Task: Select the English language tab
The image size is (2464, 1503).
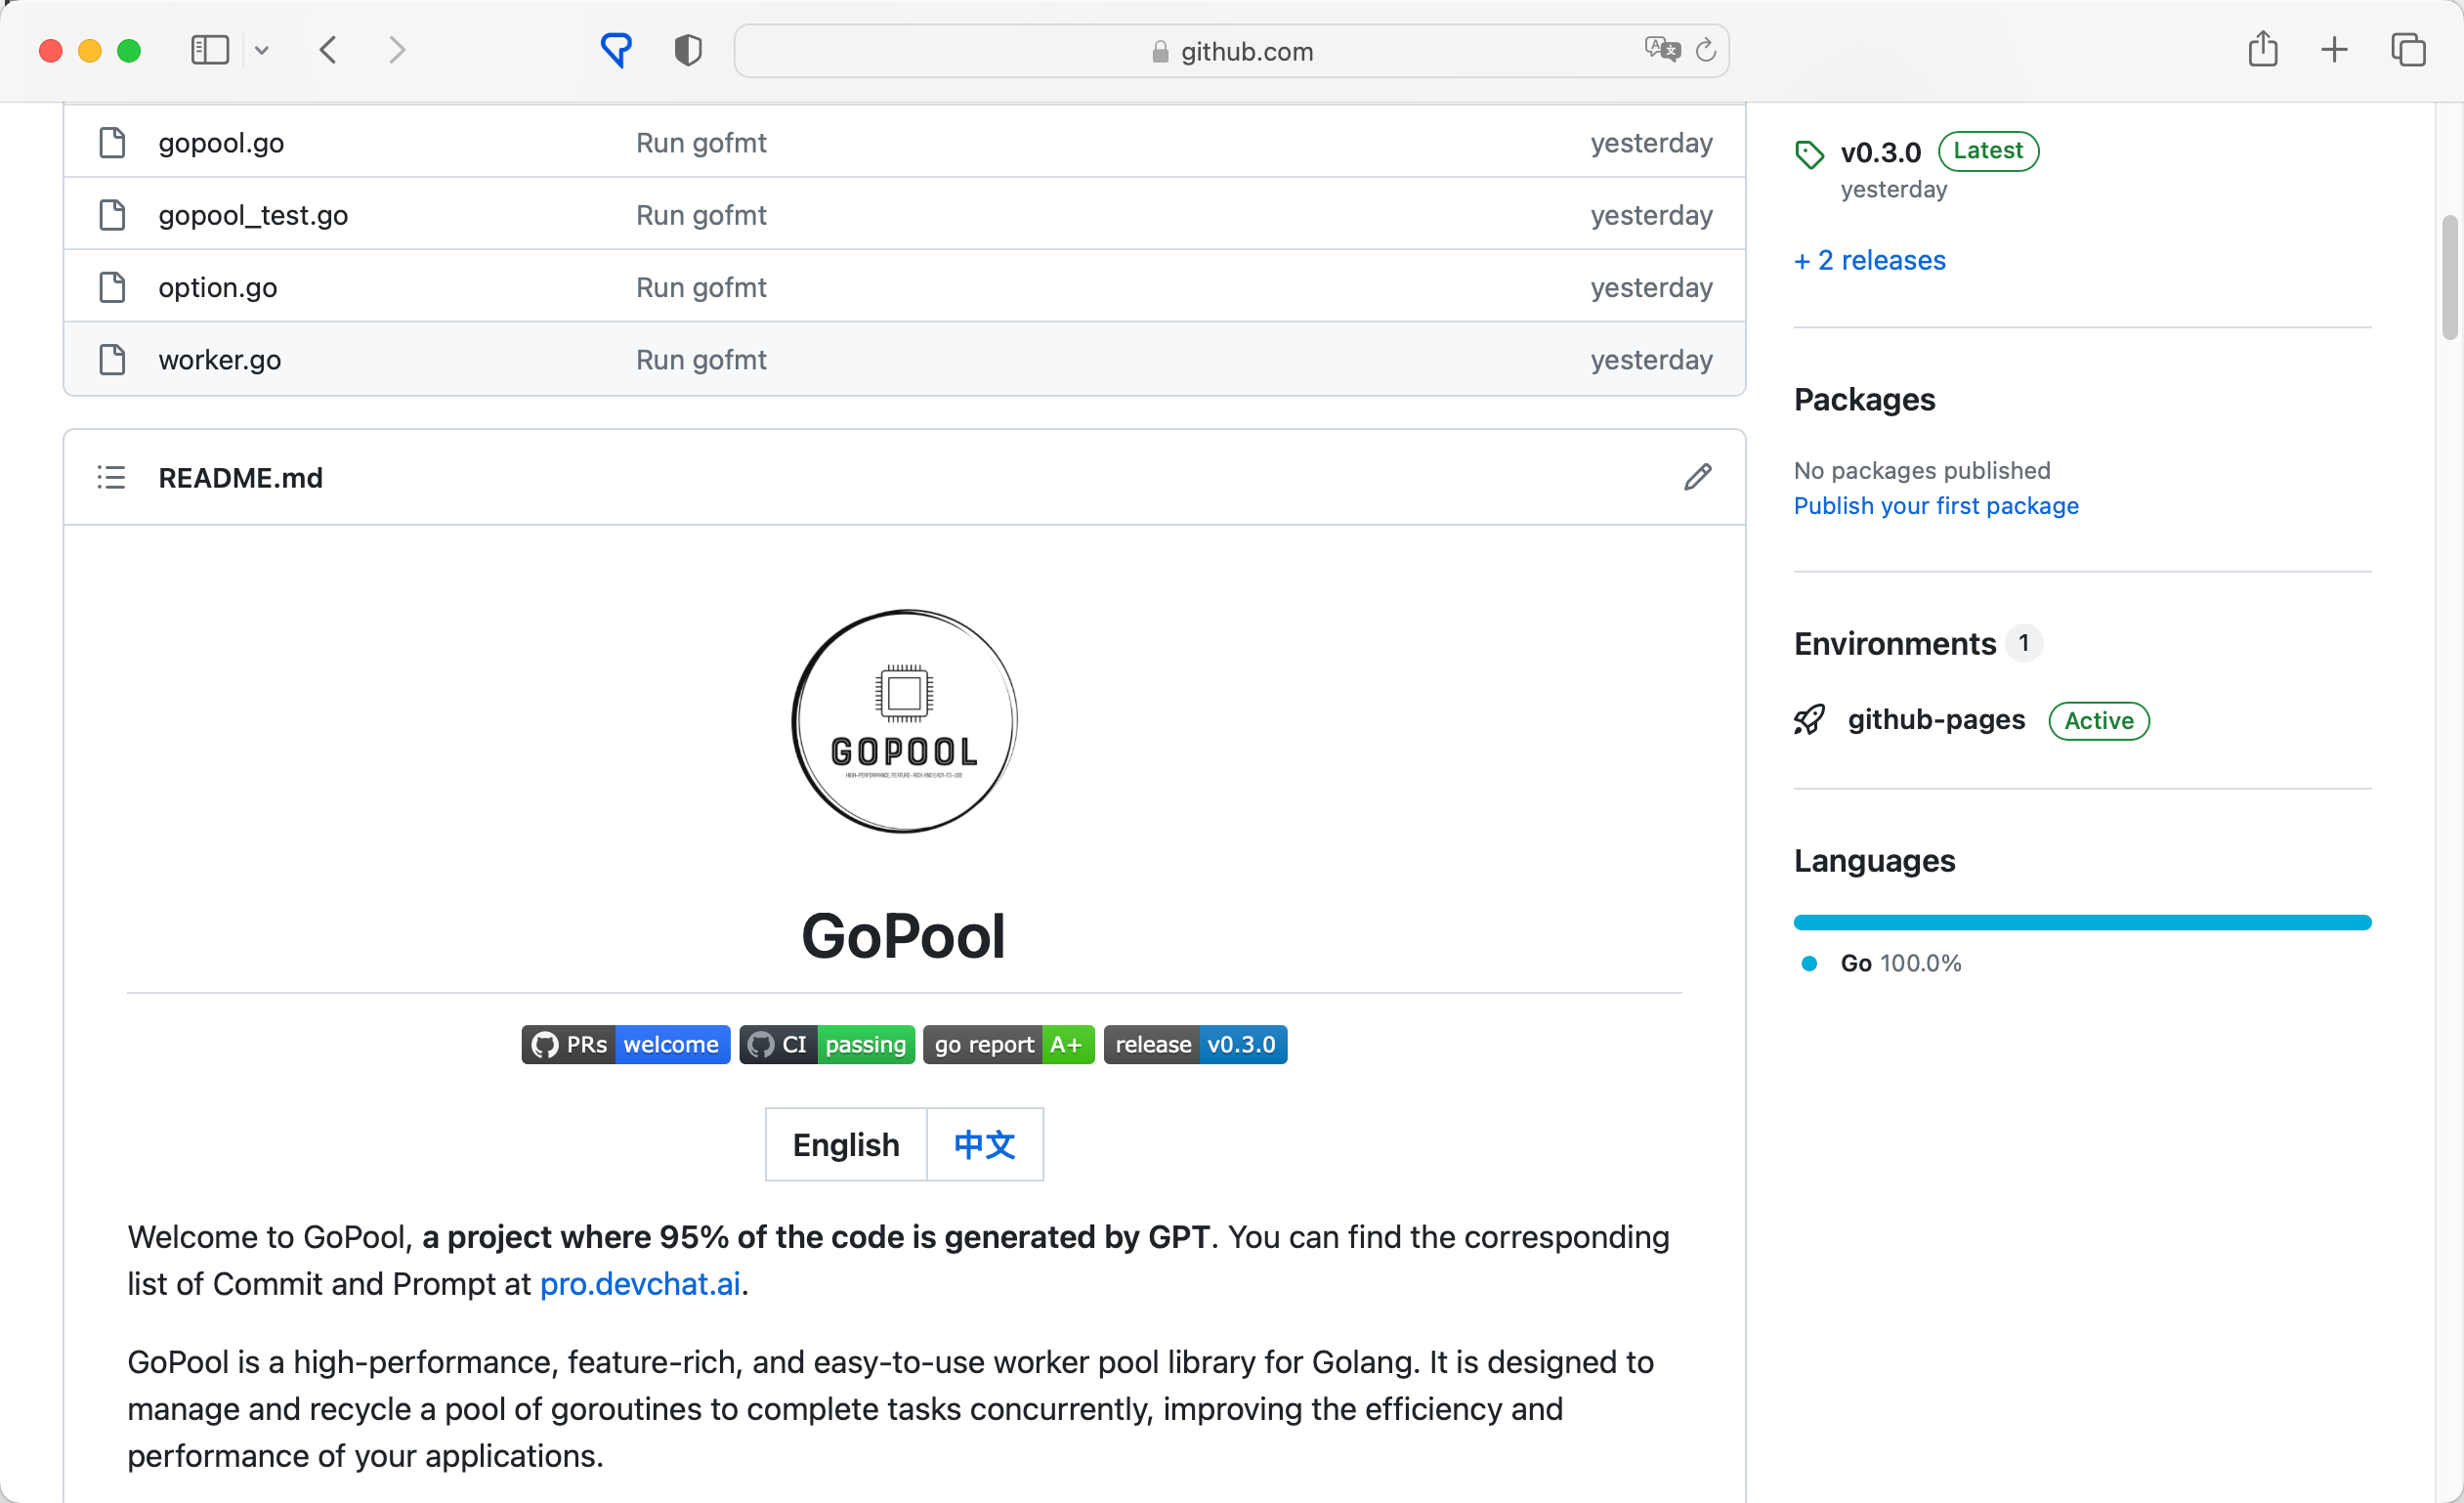Action: pyautogui.click(x=845, y=1144)
